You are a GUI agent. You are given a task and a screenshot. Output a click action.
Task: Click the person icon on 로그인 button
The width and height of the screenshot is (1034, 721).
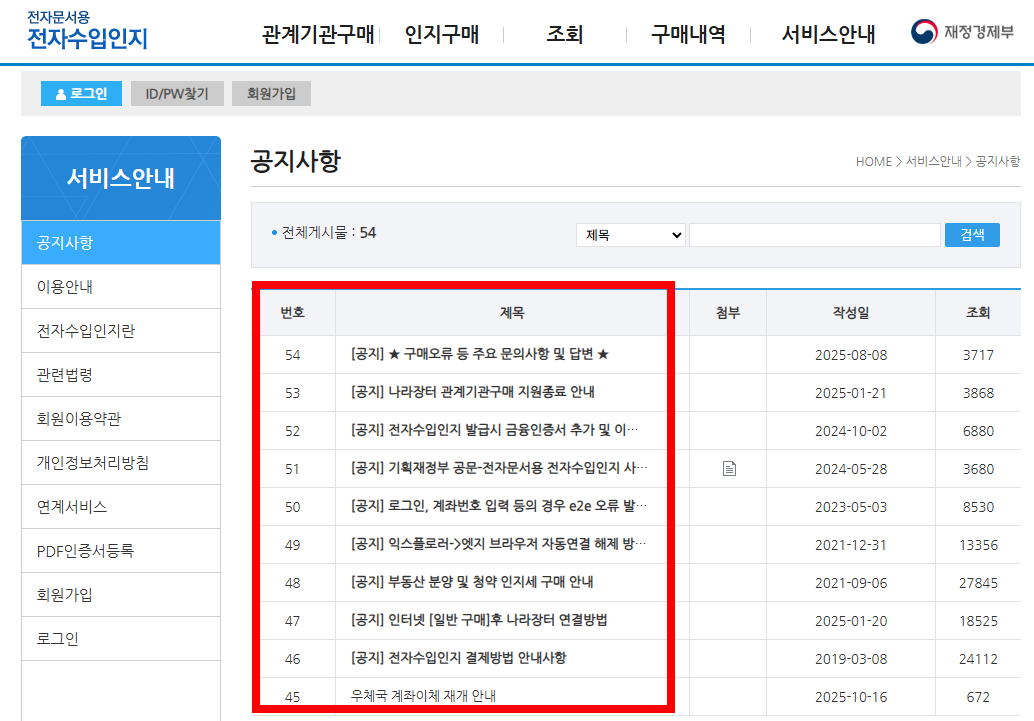(x=60, y=94)
